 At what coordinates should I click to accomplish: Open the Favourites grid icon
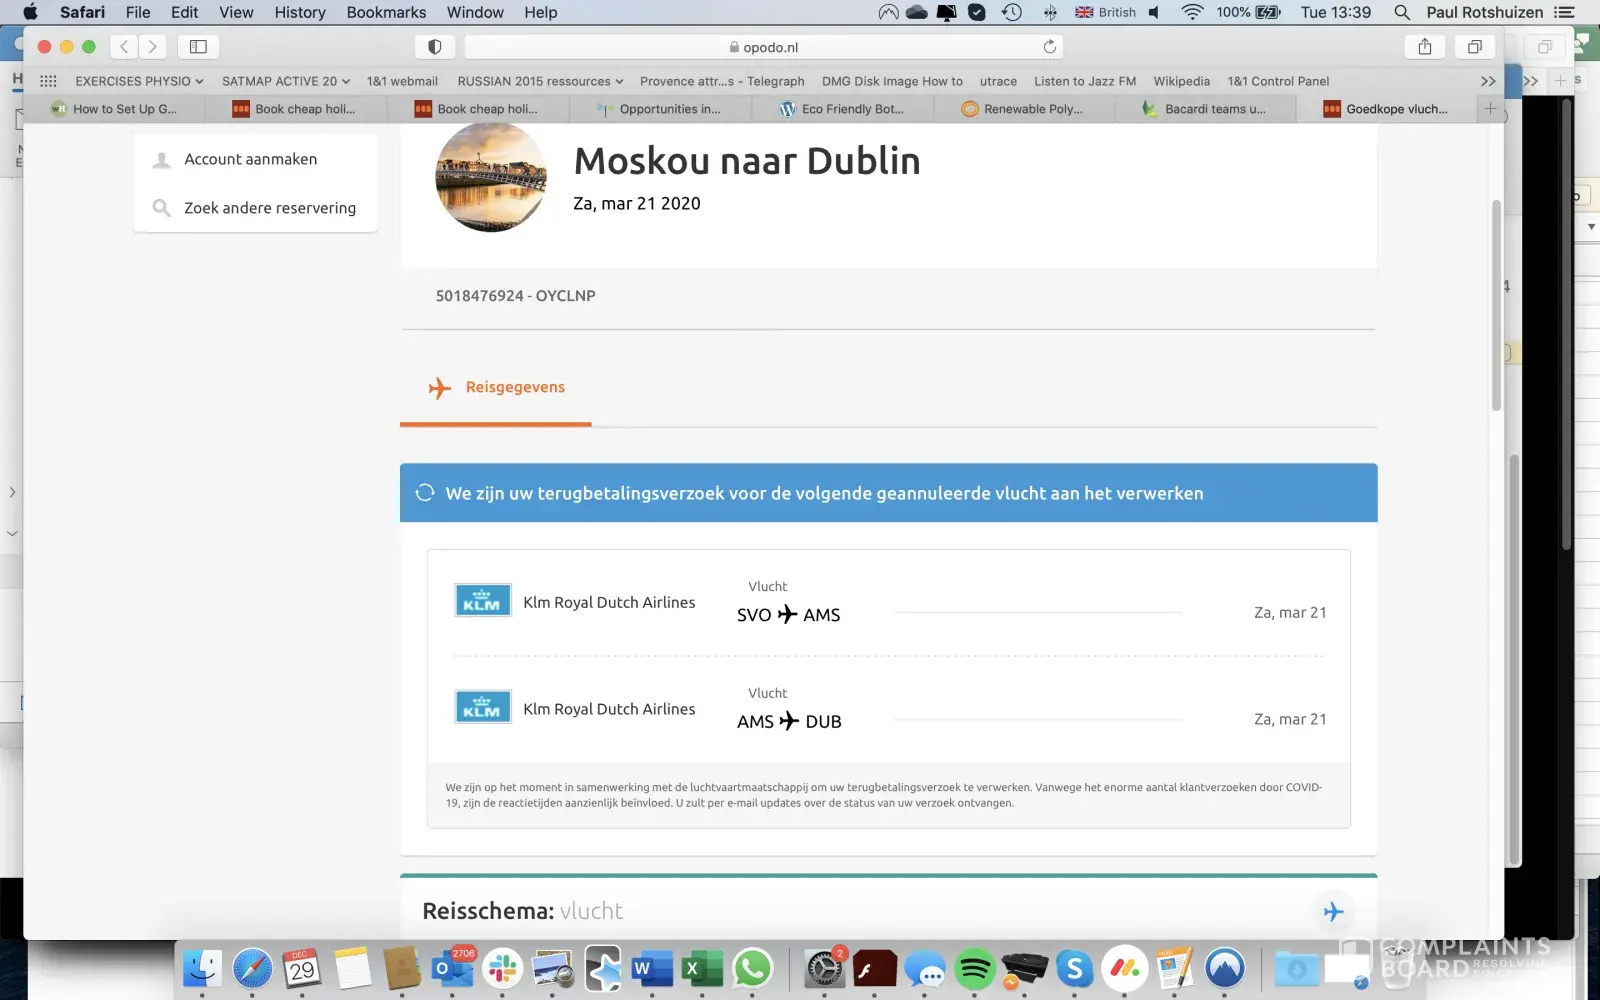[48, 81]
